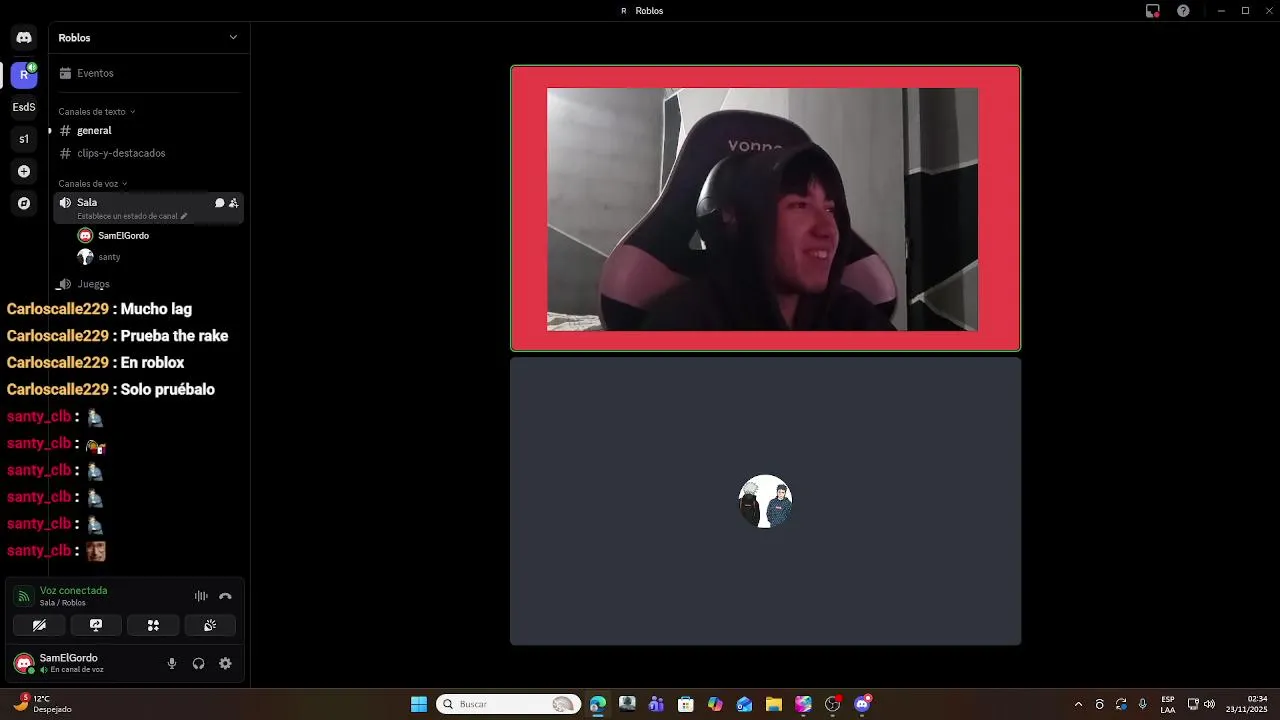Invite people to Sala channel icon
This screenshot has width=1280, height=720.
(x=234, y=203)
